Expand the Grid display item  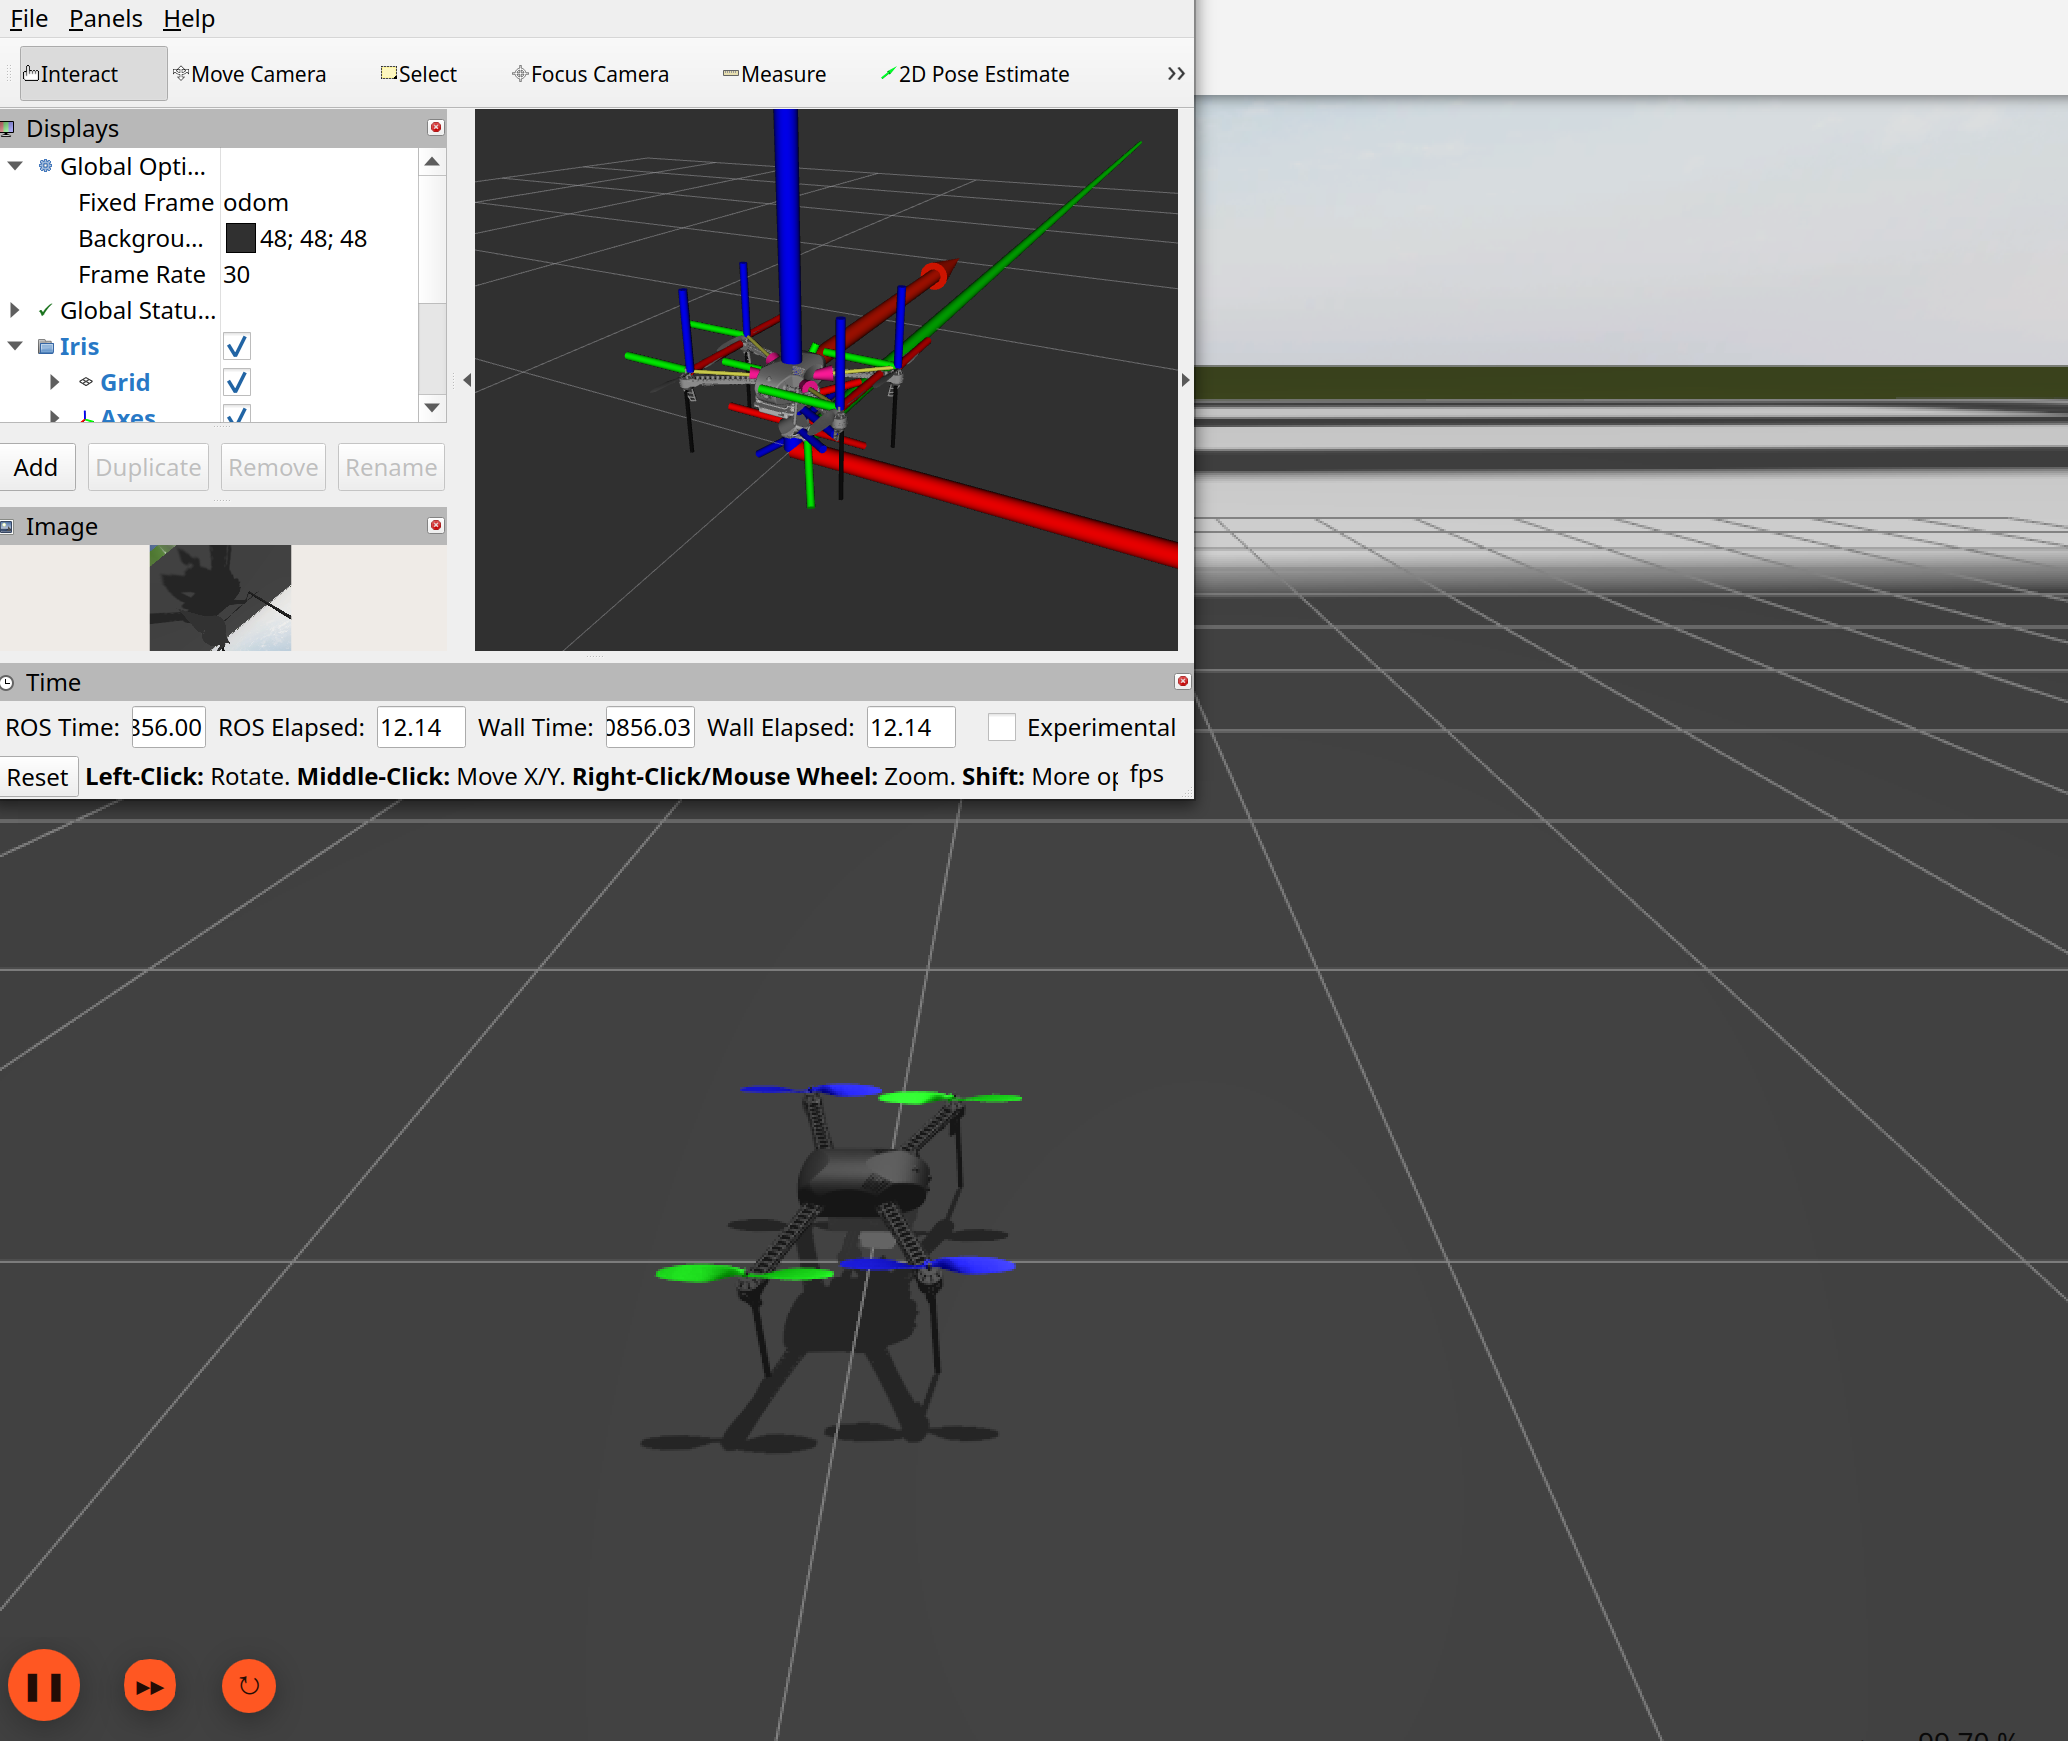pyautogui.click(x=55, y=382)
